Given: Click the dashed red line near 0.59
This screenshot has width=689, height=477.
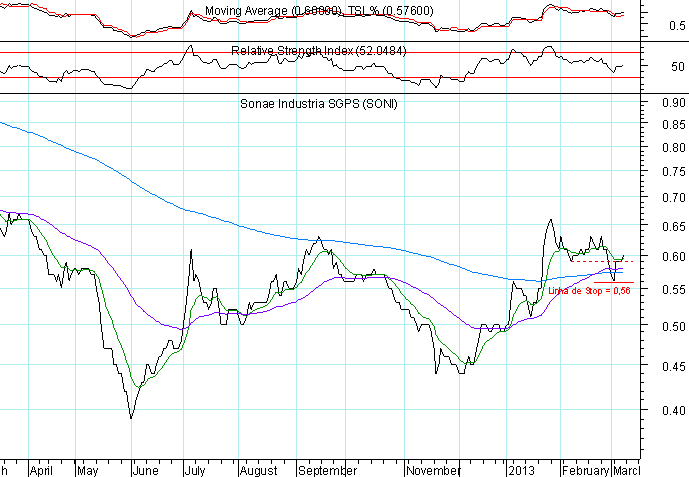Looking at the screenshot, I should pos(602,261).
